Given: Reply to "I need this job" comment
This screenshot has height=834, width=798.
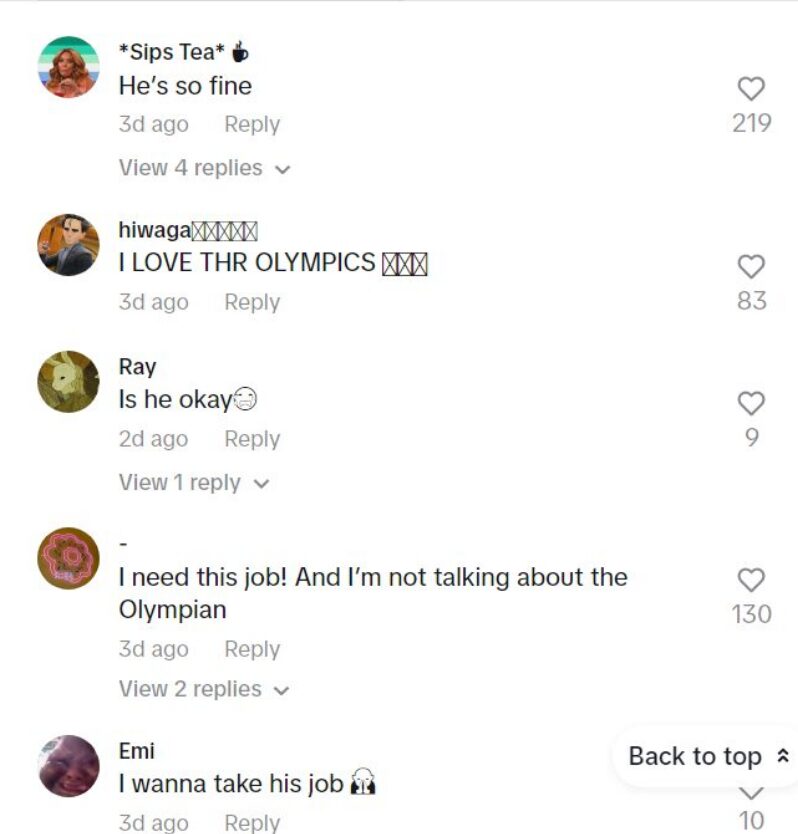Looking at the screenshot, I should (x=252, y=649).
